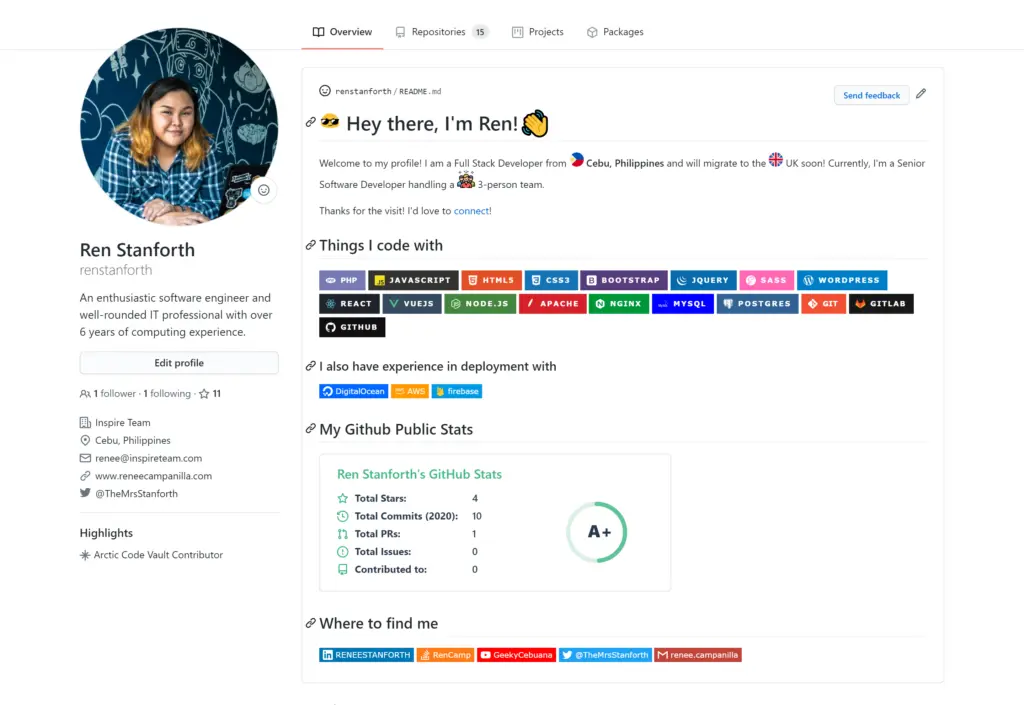The image size is (1024, 705).
Task: Click the A+ grade progress ring
Action: [597, 532]
